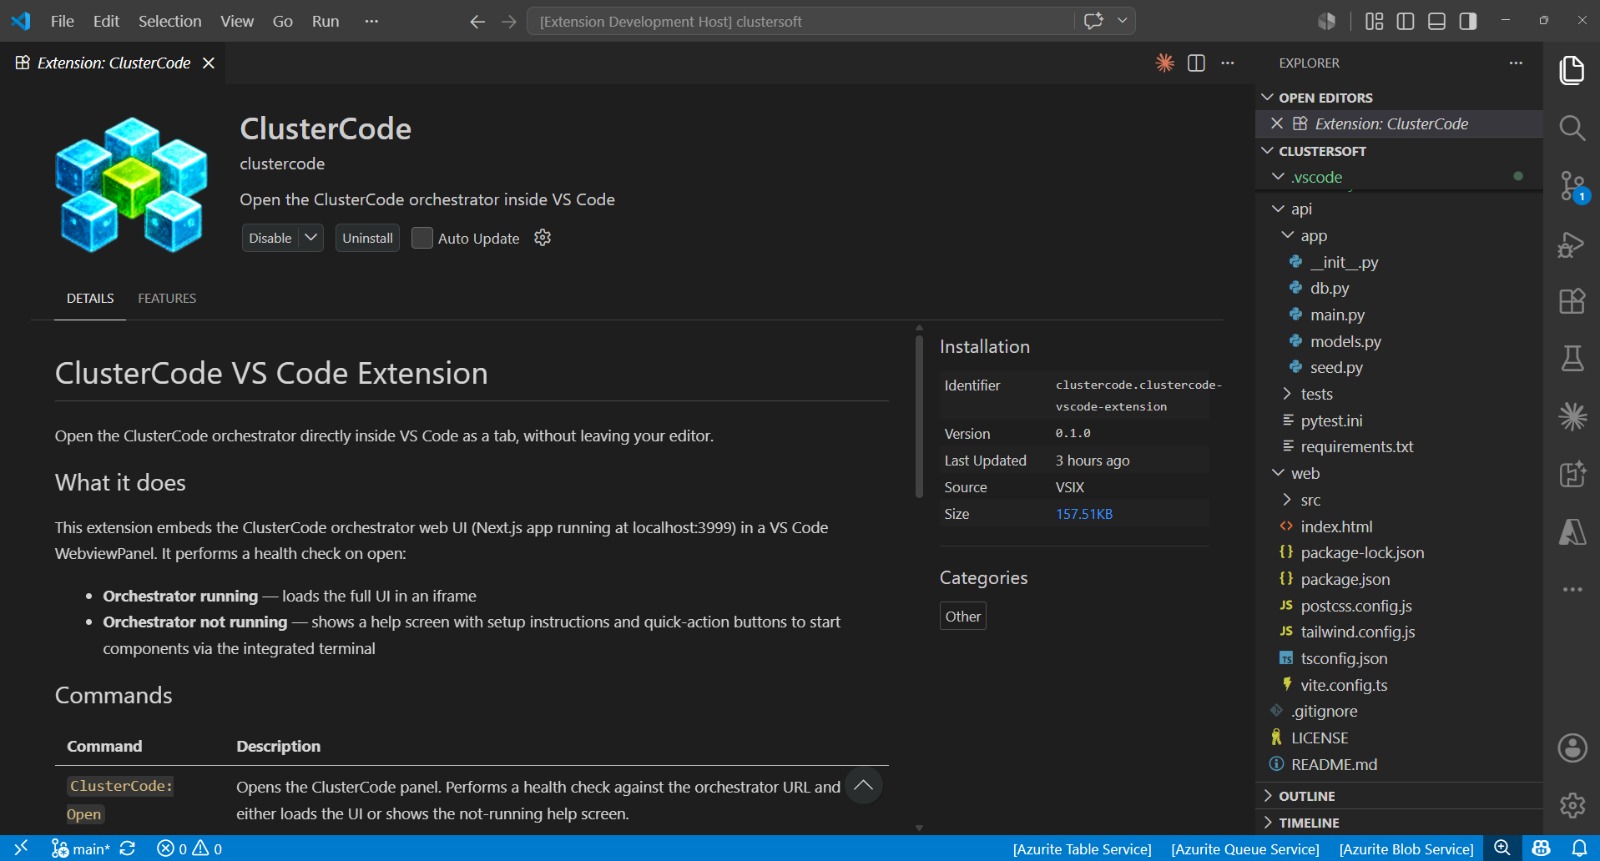Go back with the navigation arrow

click(477, 21)
